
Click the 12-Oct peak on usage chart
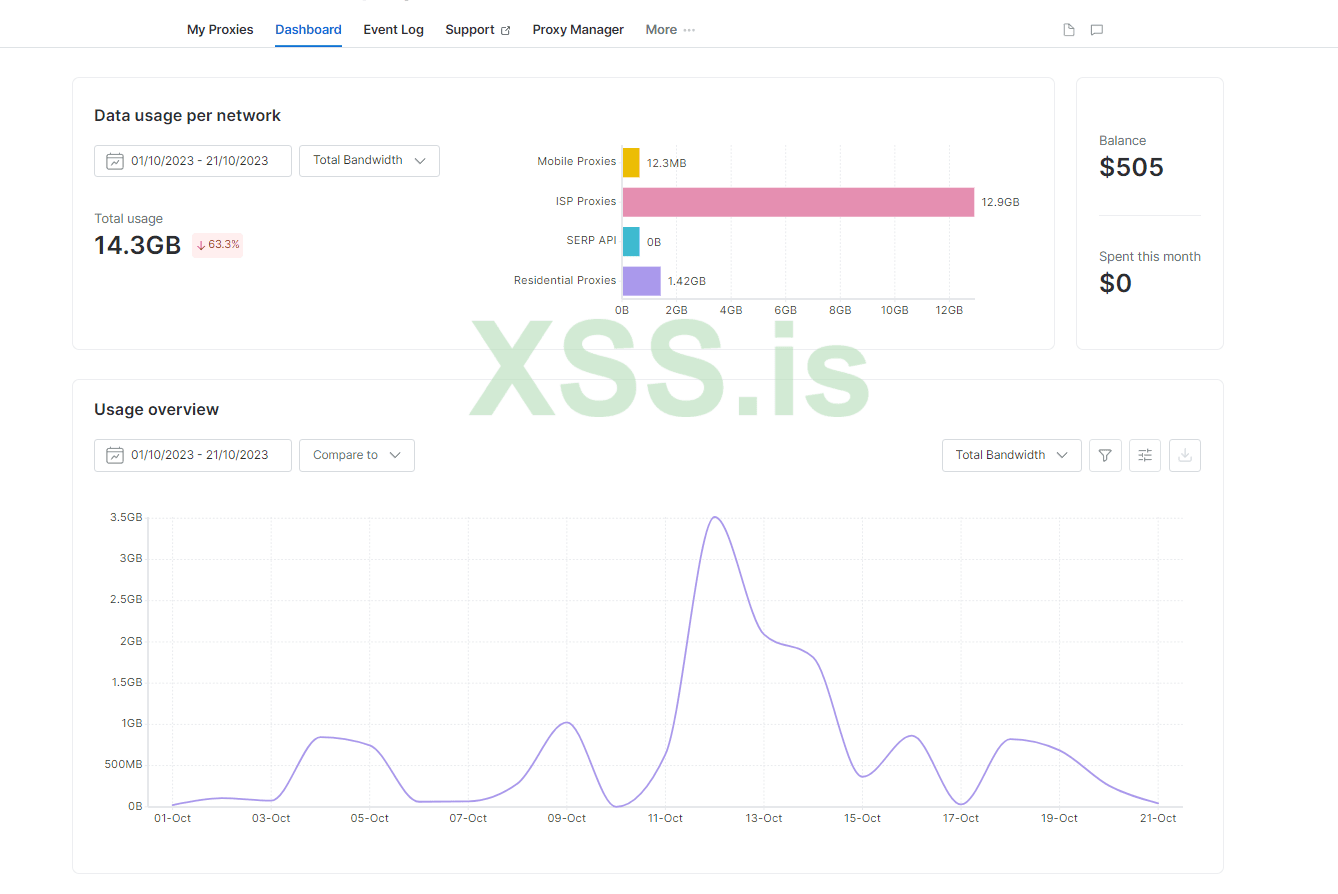[714, 518]
